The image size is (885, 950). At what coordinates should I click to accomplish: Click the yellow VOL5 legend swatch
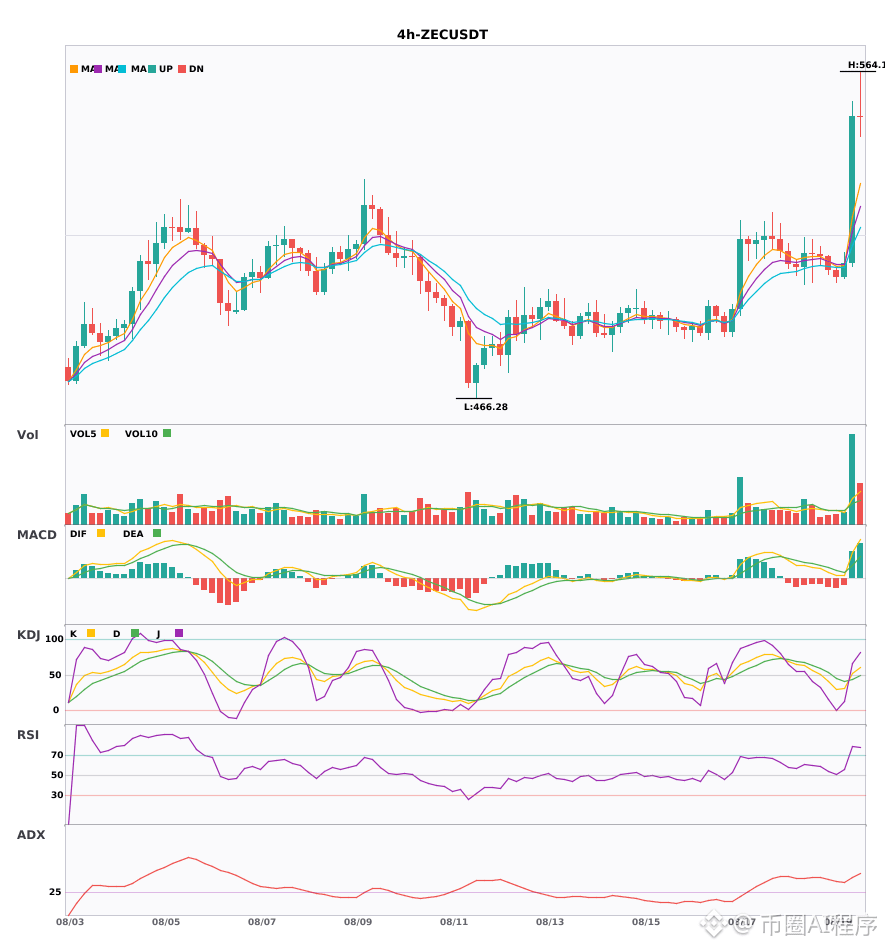pos(105,433)
